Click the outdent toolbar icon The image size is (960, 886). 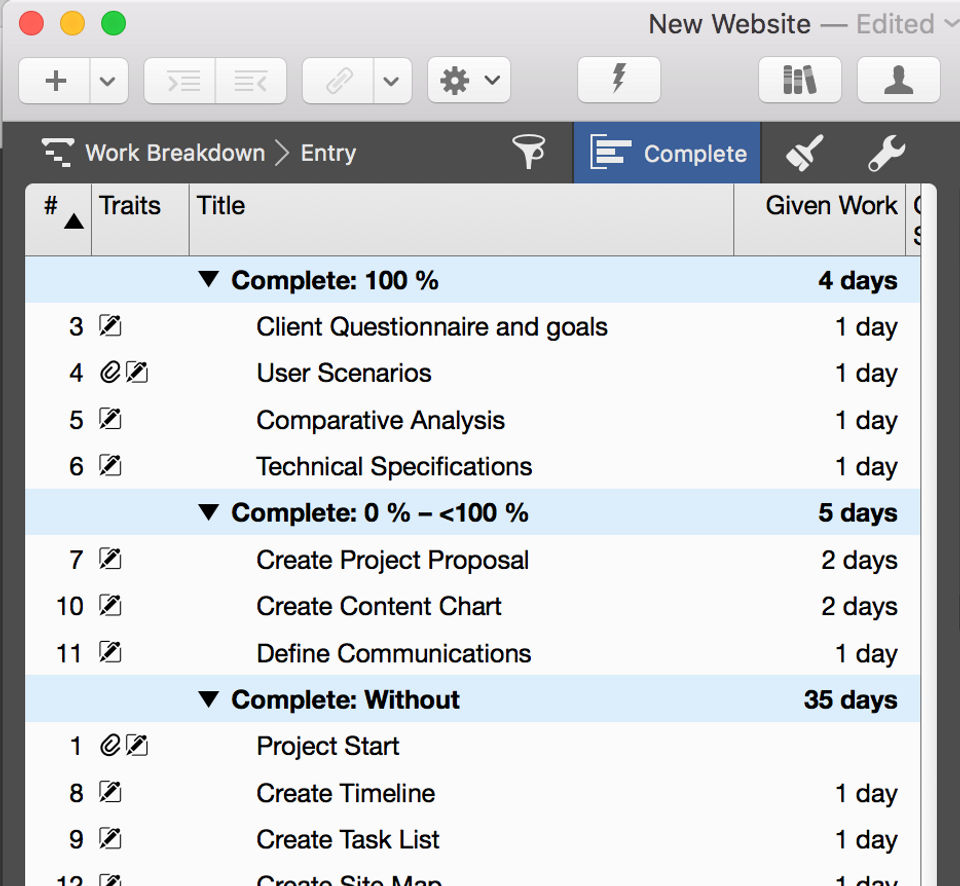click(x=249, y=81)
